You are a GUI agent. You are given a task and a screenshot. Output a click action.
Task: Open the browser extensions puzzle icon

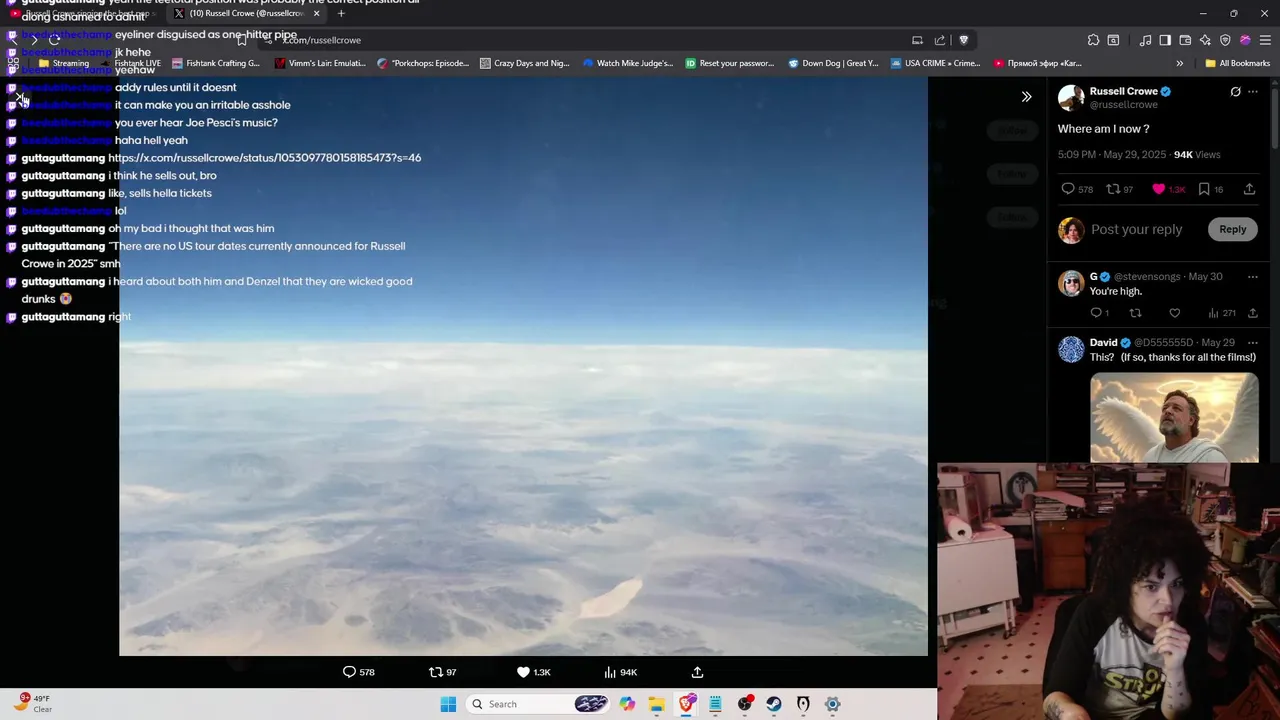coord(1093,40)
